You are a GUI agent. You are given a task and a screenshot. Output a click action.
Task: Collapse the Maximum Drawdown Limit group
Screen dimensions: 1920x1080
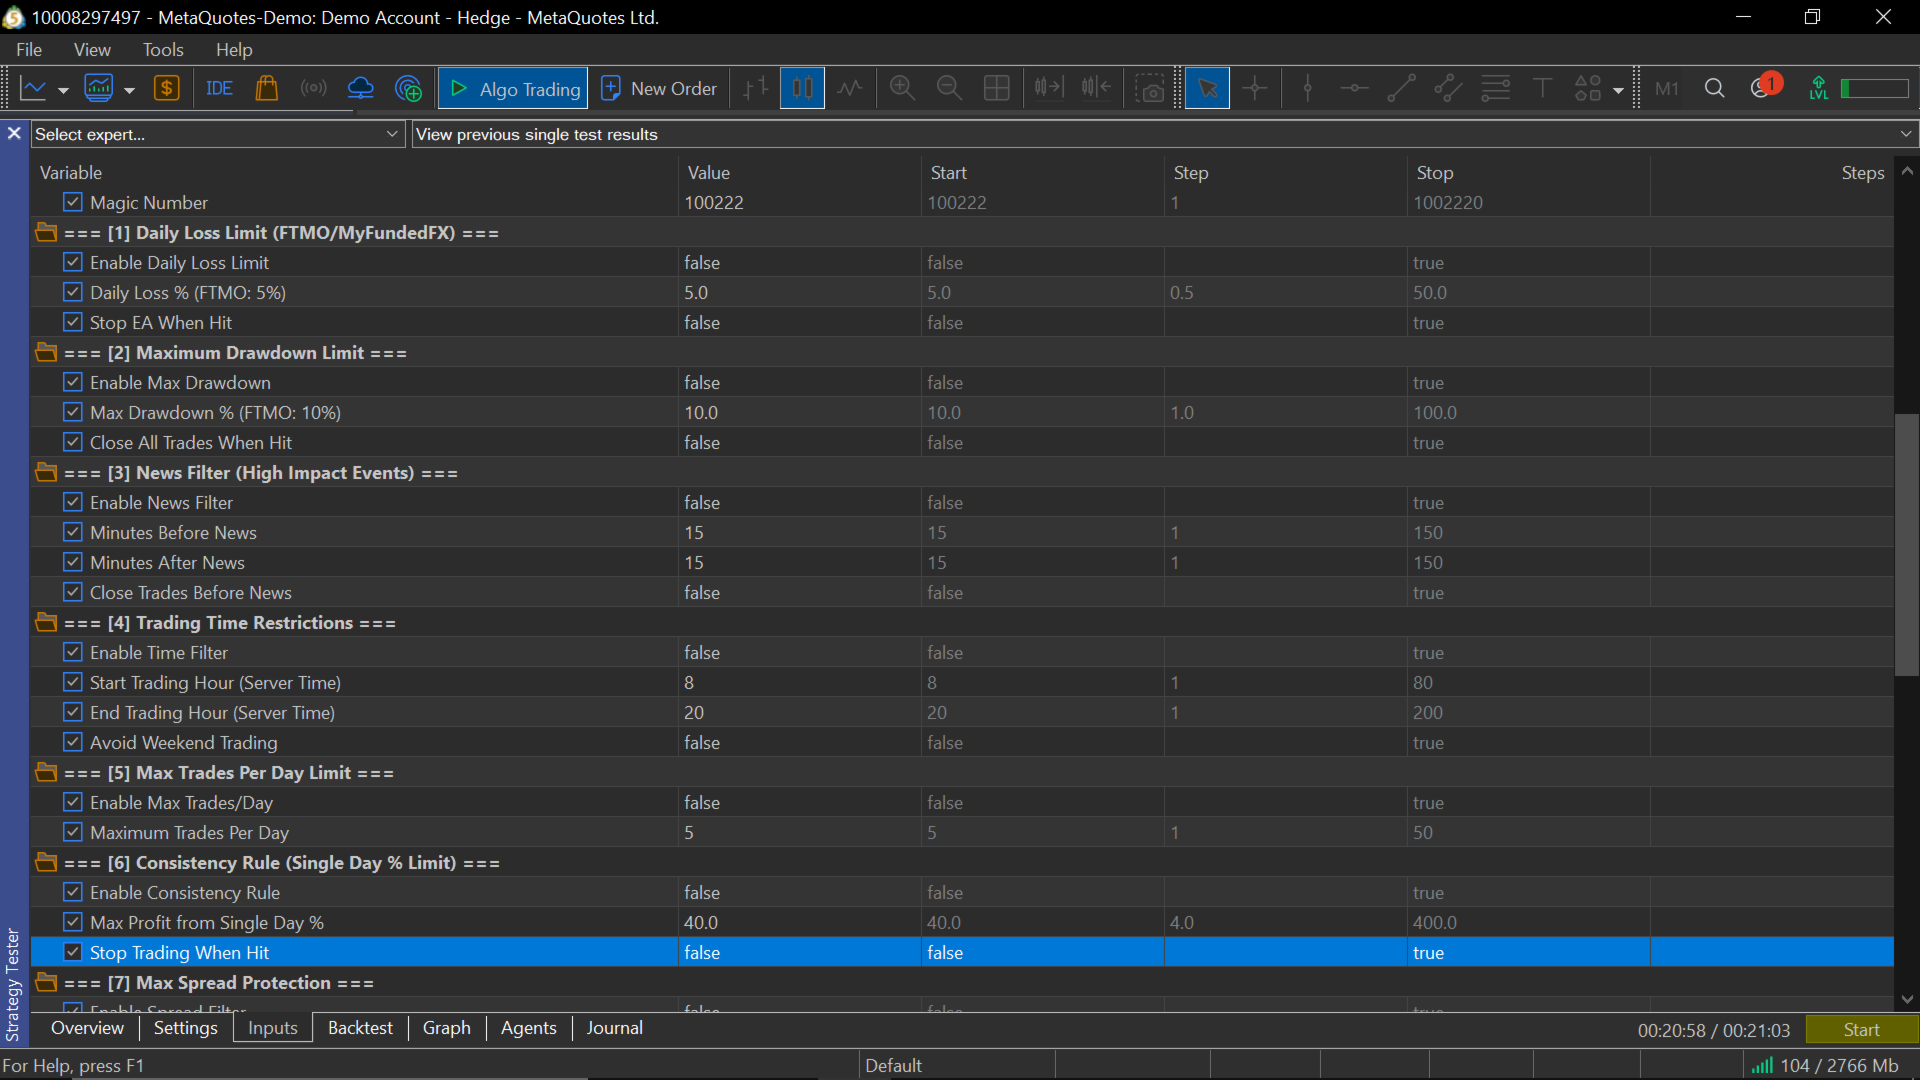pos(46,352)
